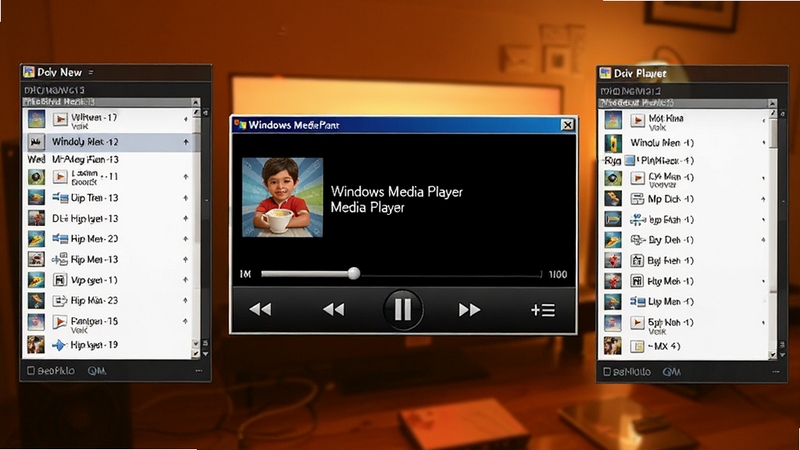Click the 'QM' link in the 'Dolv Player' panel footer
The height and width of the screenshot is (450, 800).
671,372
